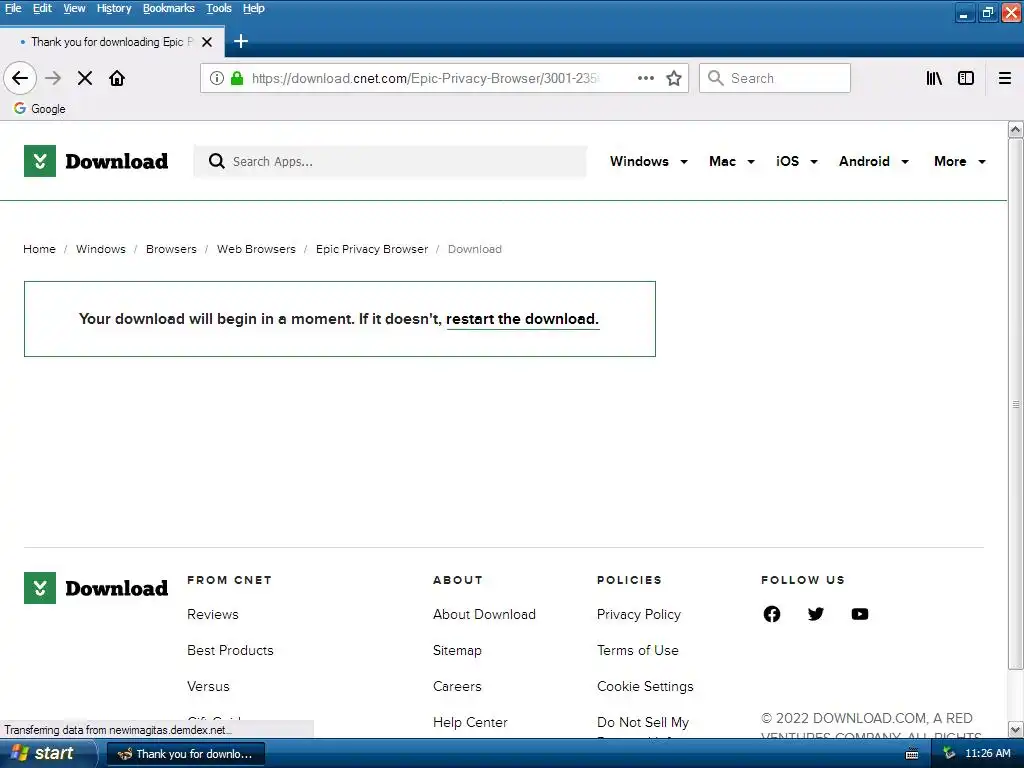
Task: Click the keyboard icon in system tray
Action: click(912, 754)
